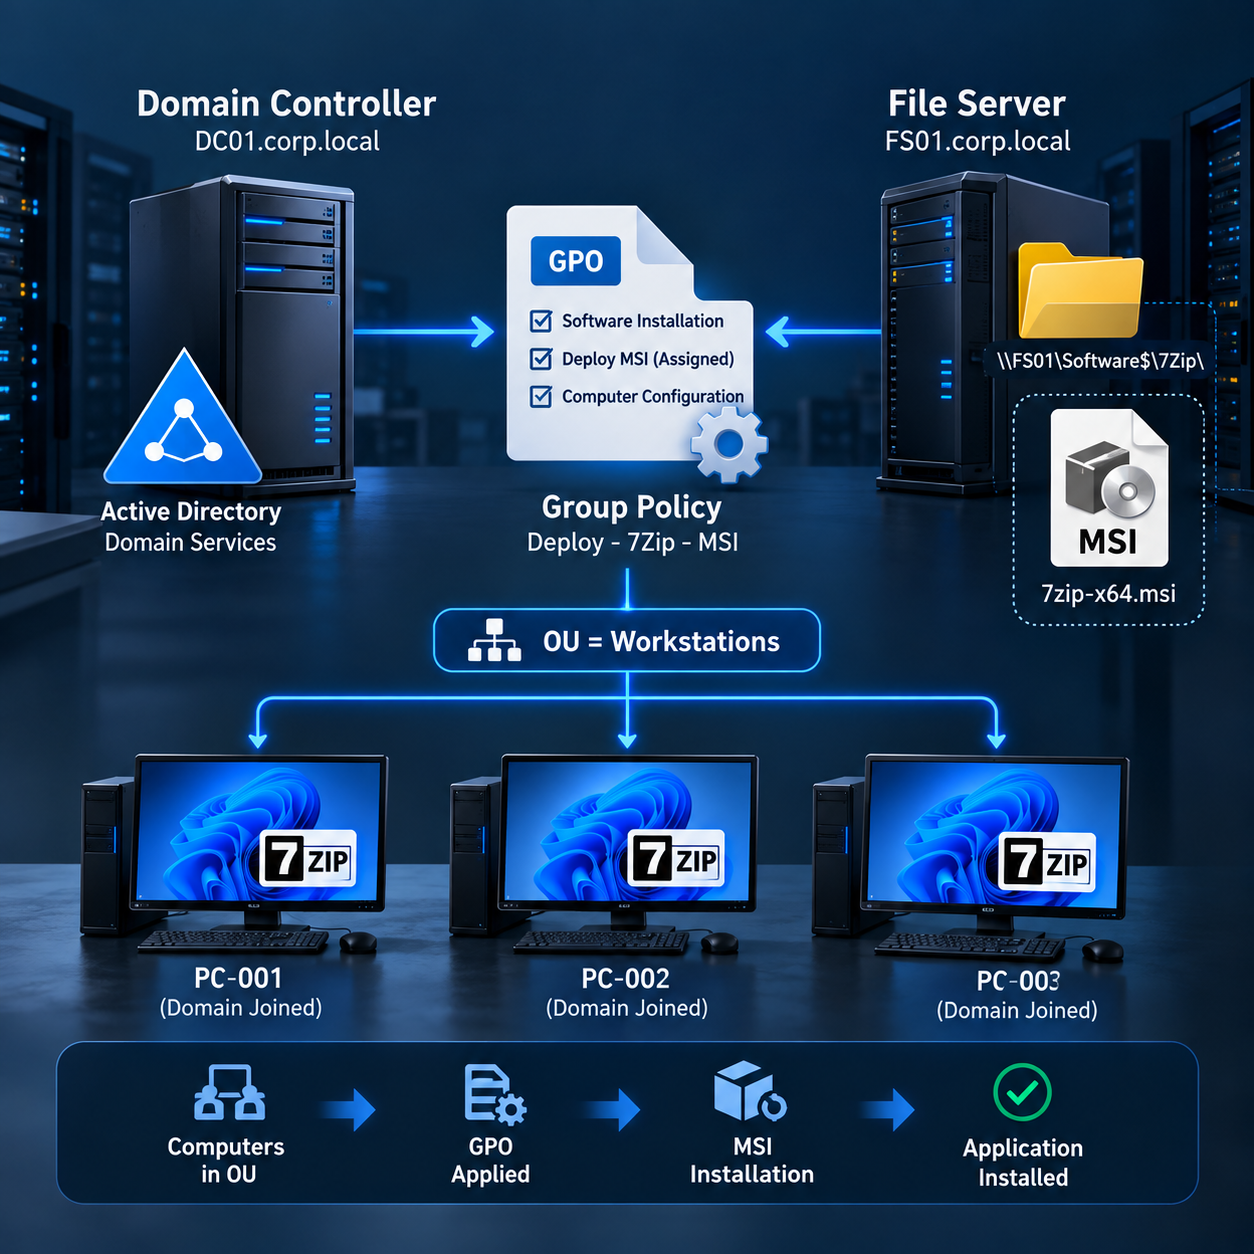
Task: Click the gear icon on GPO document
Action: (729, 444)
